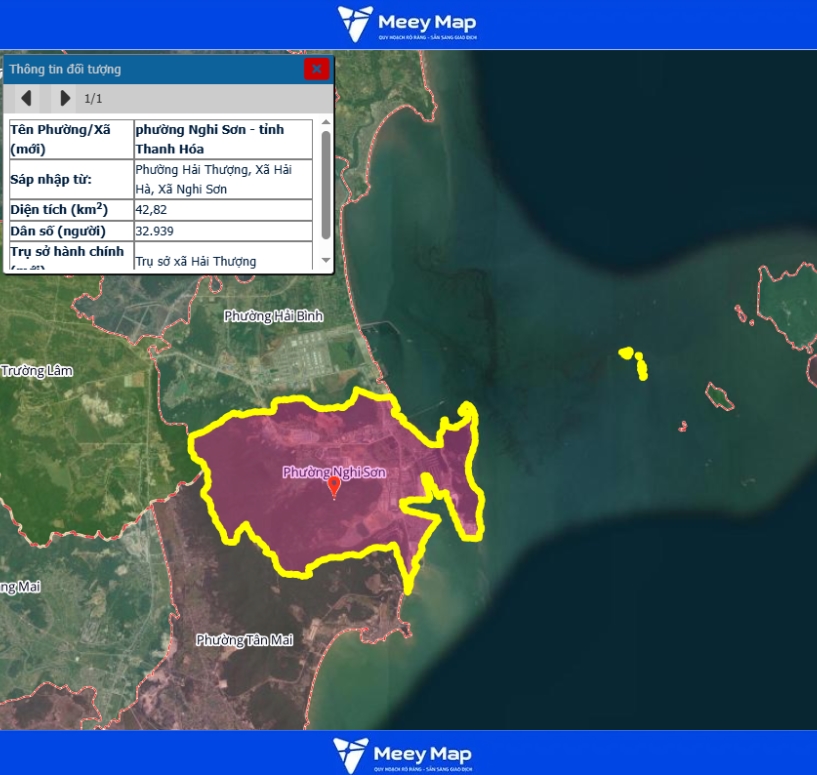Click the Trụ sở xã Hải Thượng cell
The height and width of the screenshot is (775, 817).
point(222,261)
